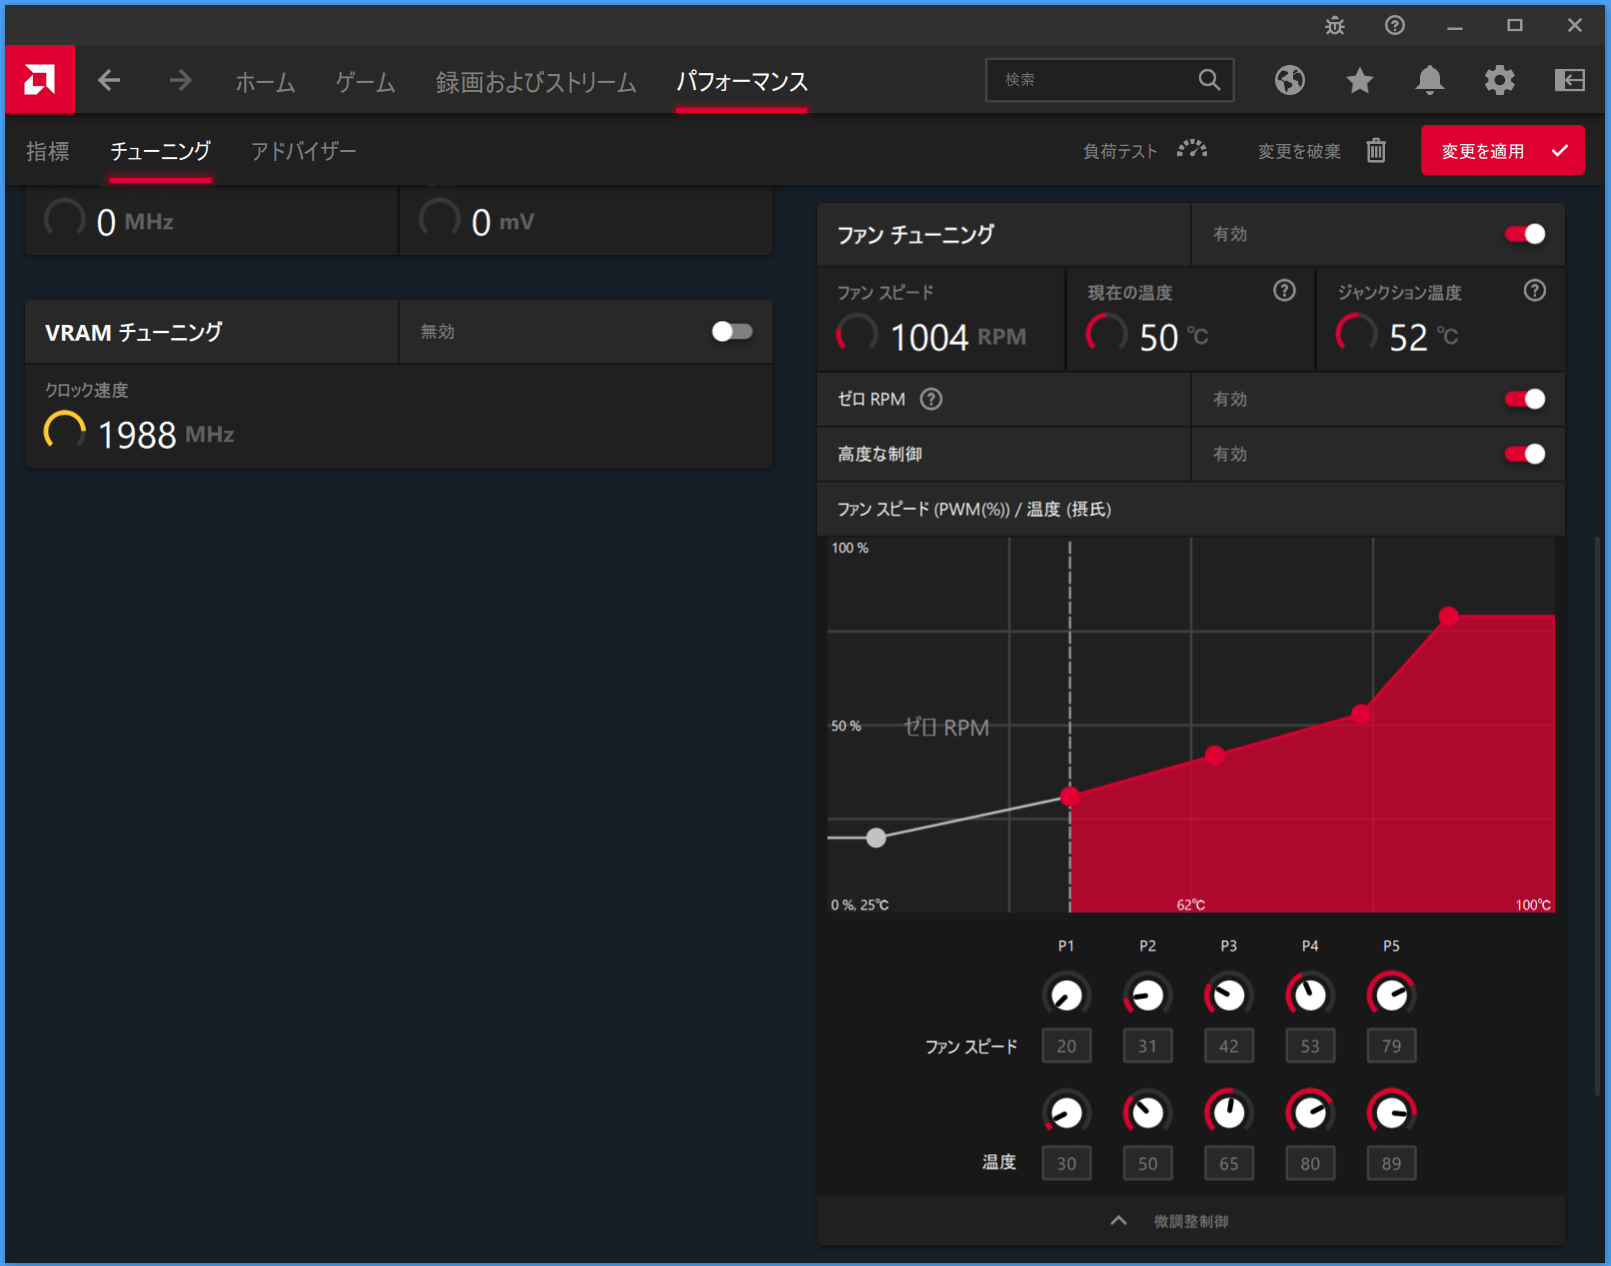The height and width of the screenshot is (1266, 1611).
Task: Open the ゲーム menu tab
Action: [365, 82]
